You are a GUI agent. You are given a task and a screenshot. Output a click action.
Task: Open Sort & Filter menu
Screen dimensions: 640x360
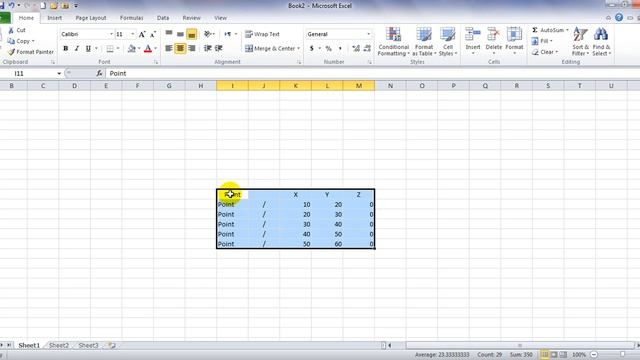click(x=580, y=42)
